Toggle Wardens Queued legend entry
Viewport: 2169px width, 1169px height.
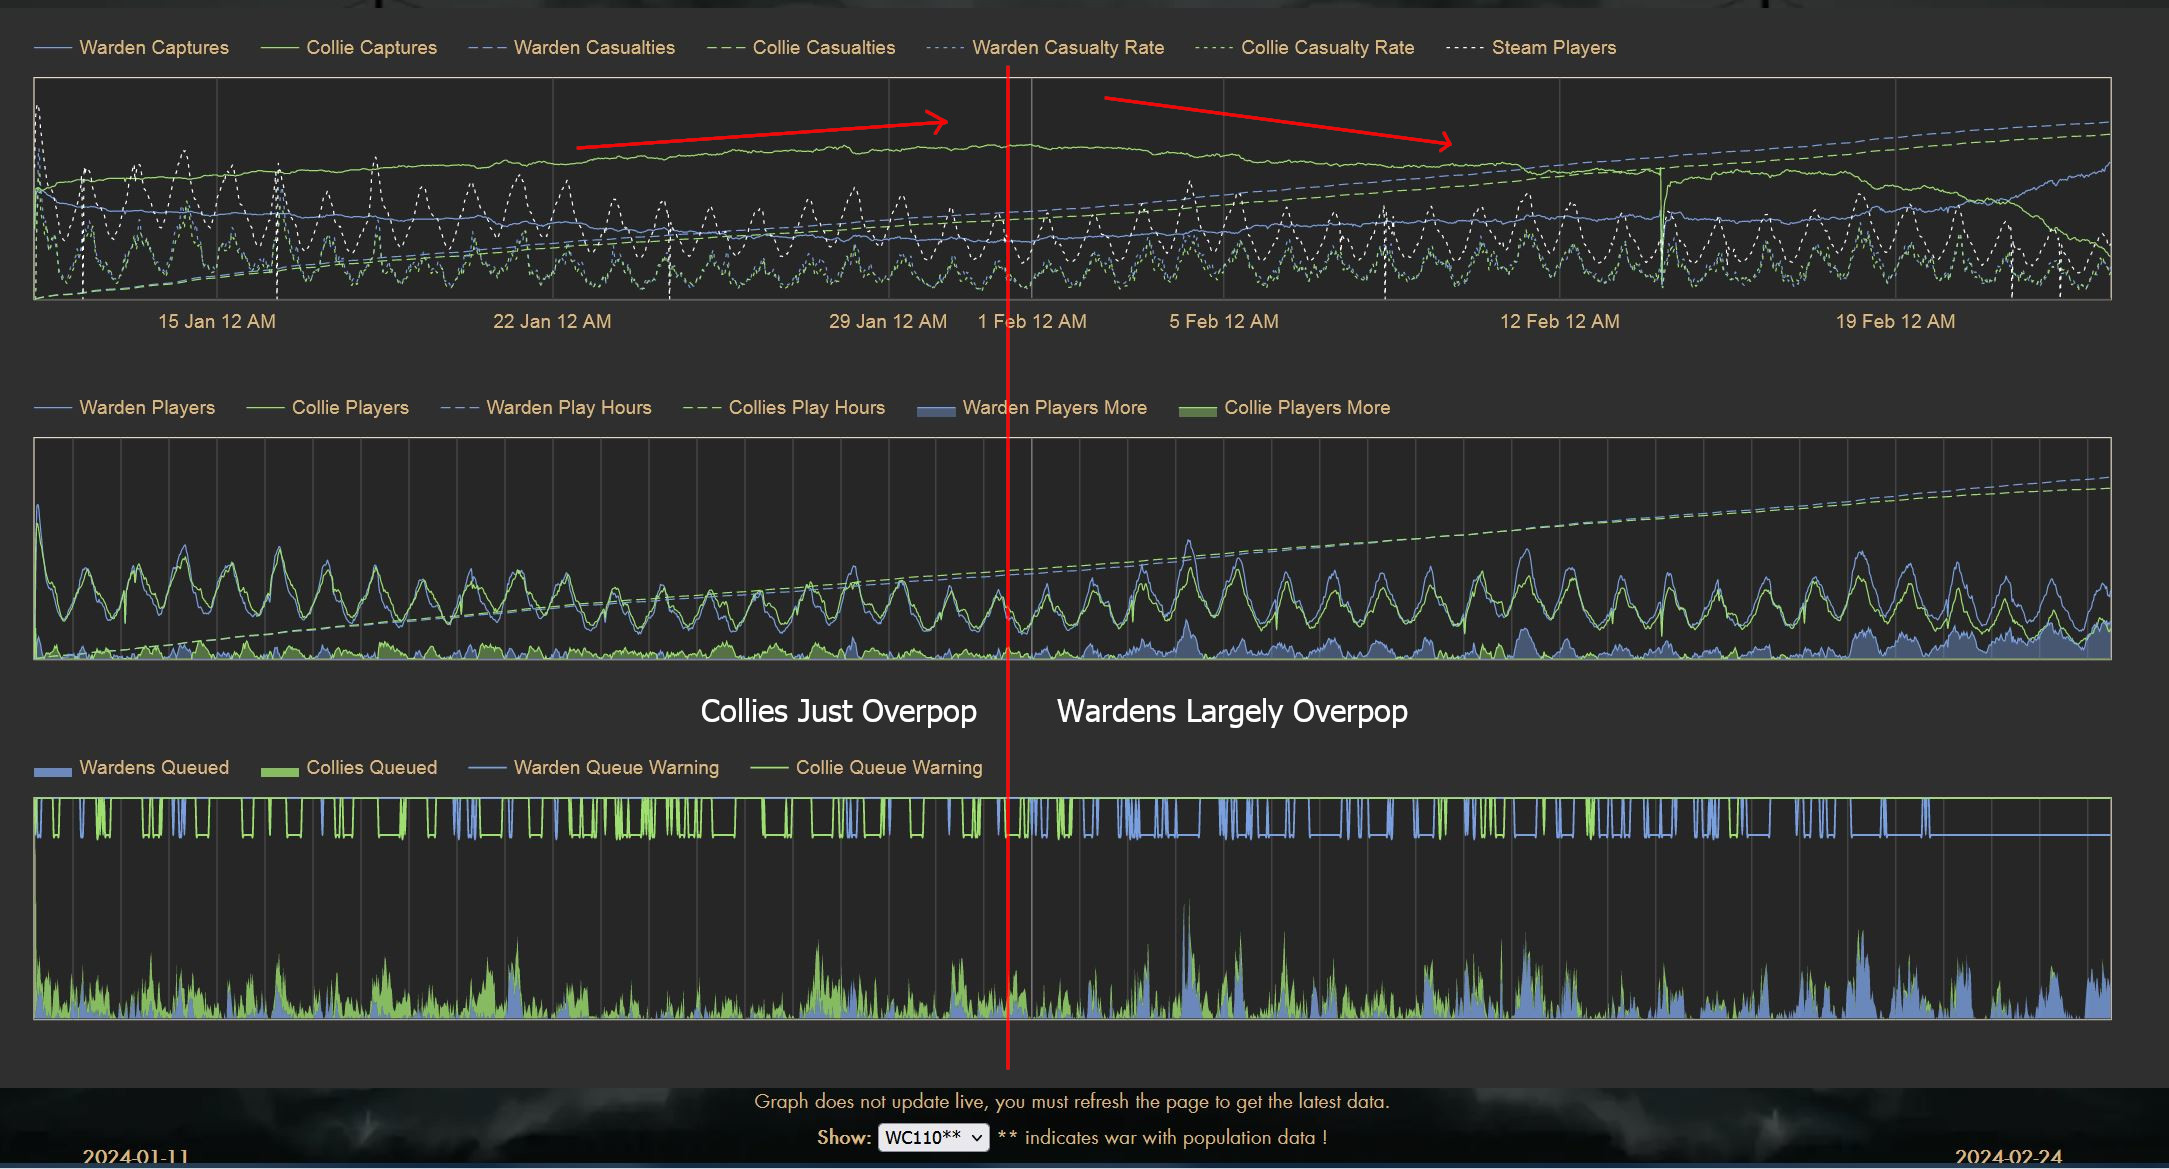153,767
